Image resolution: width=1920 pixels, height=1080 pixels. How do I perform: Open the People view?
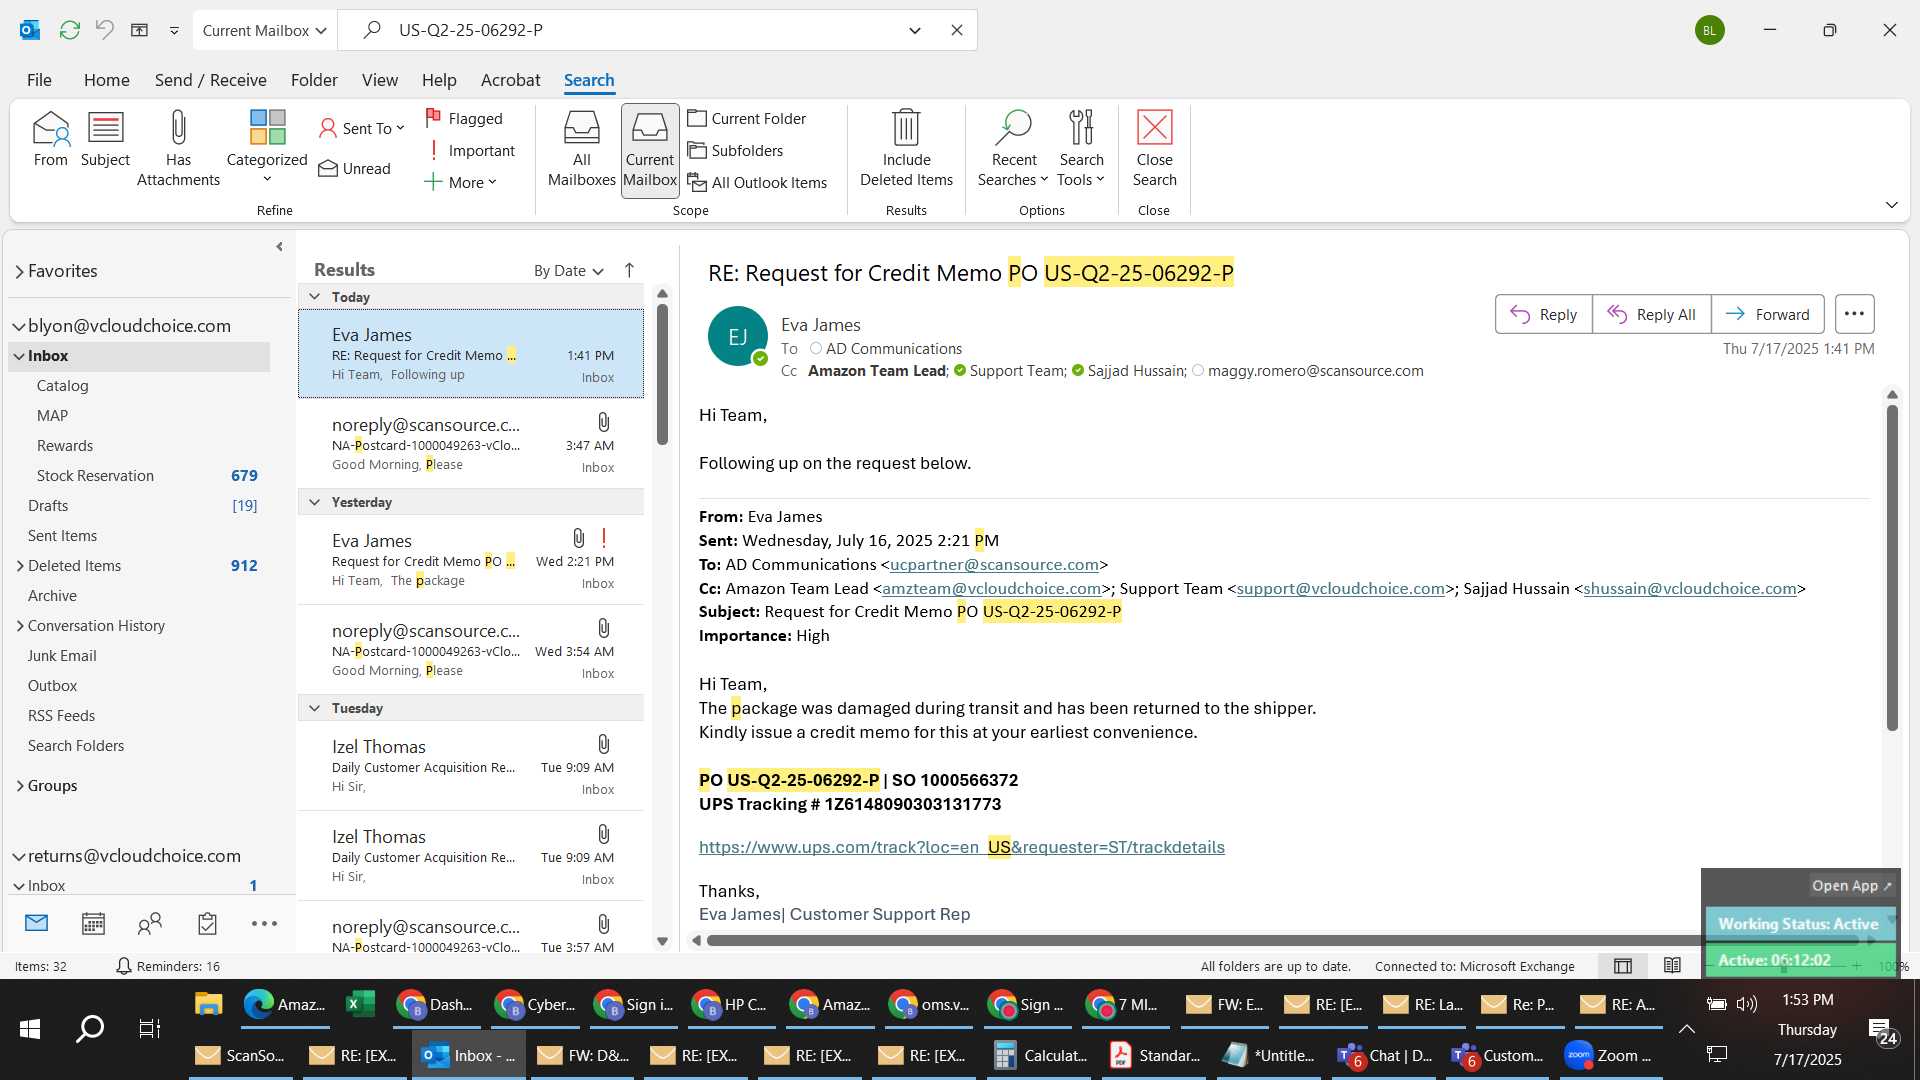pos(150,924)
